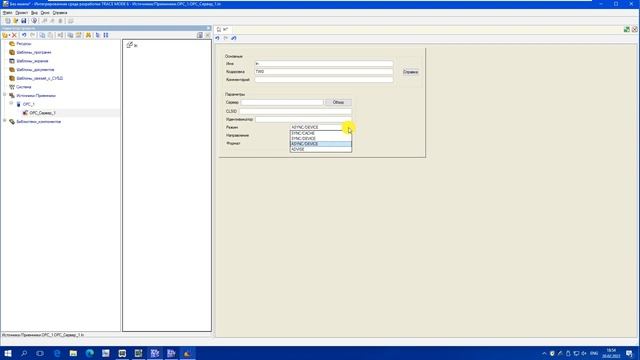The image size is (640, 360).
Task: Click the Имя name field
Action: click(x=324, y=64)
